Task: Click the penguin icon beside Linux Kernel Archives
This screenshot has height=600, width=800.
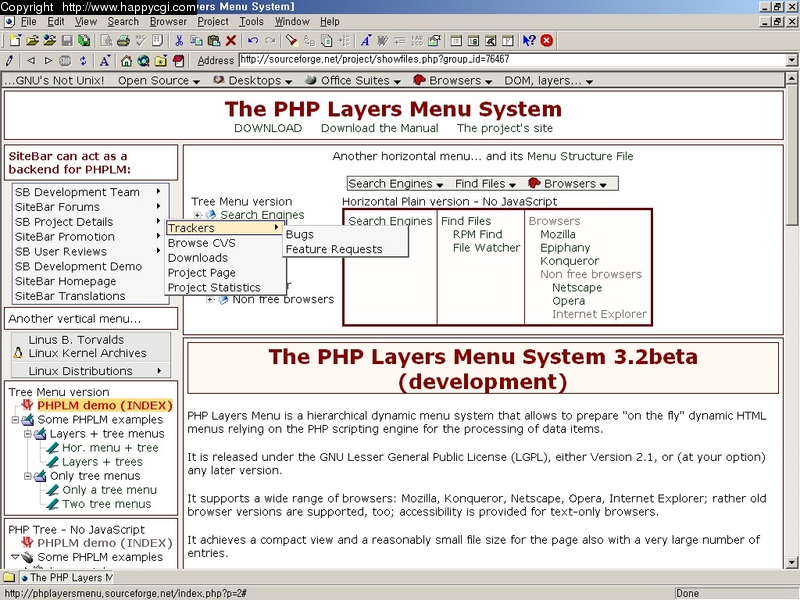Action: (18, 353)
